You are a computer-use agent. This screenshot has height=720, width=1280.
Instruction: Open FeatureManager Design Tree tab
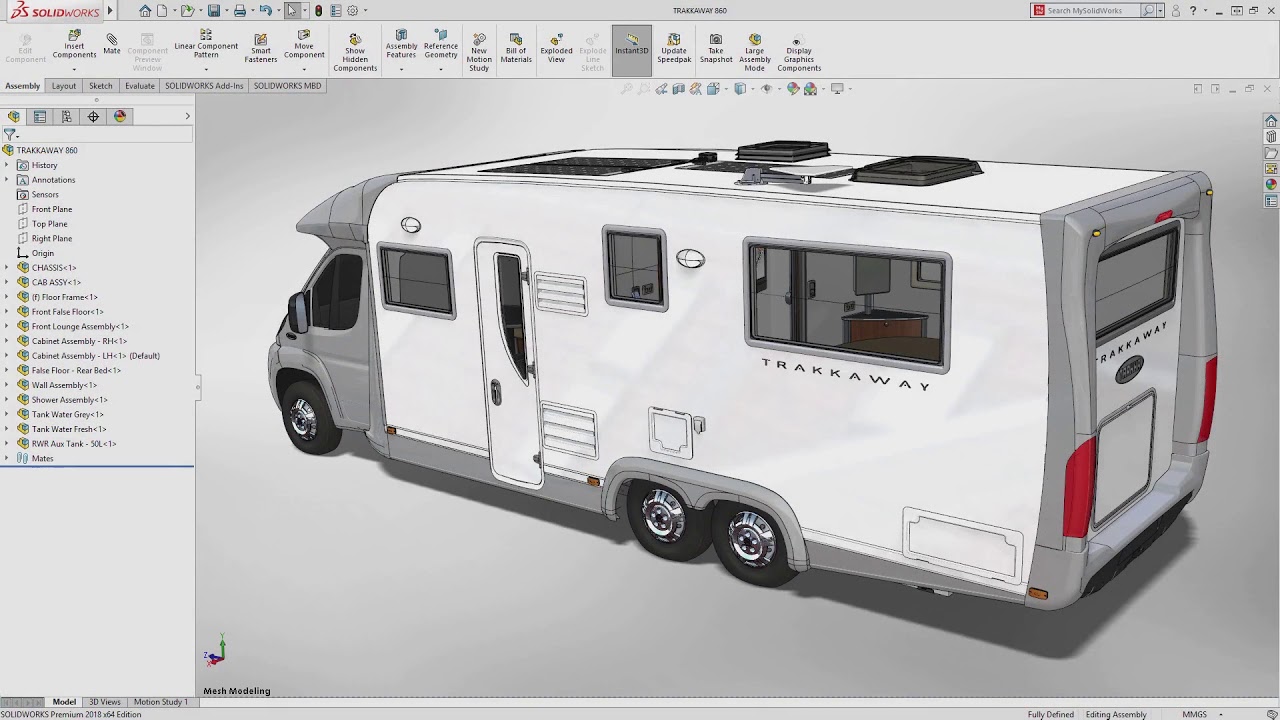pyautogui.click(x=14, y=116)
